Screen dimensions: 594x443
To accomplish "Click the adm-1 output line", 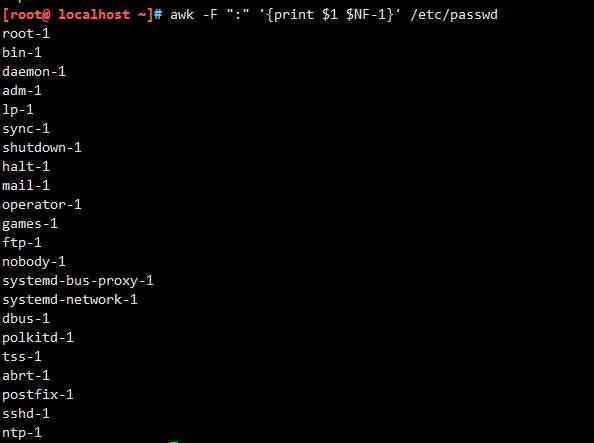I will coord(22,91).
